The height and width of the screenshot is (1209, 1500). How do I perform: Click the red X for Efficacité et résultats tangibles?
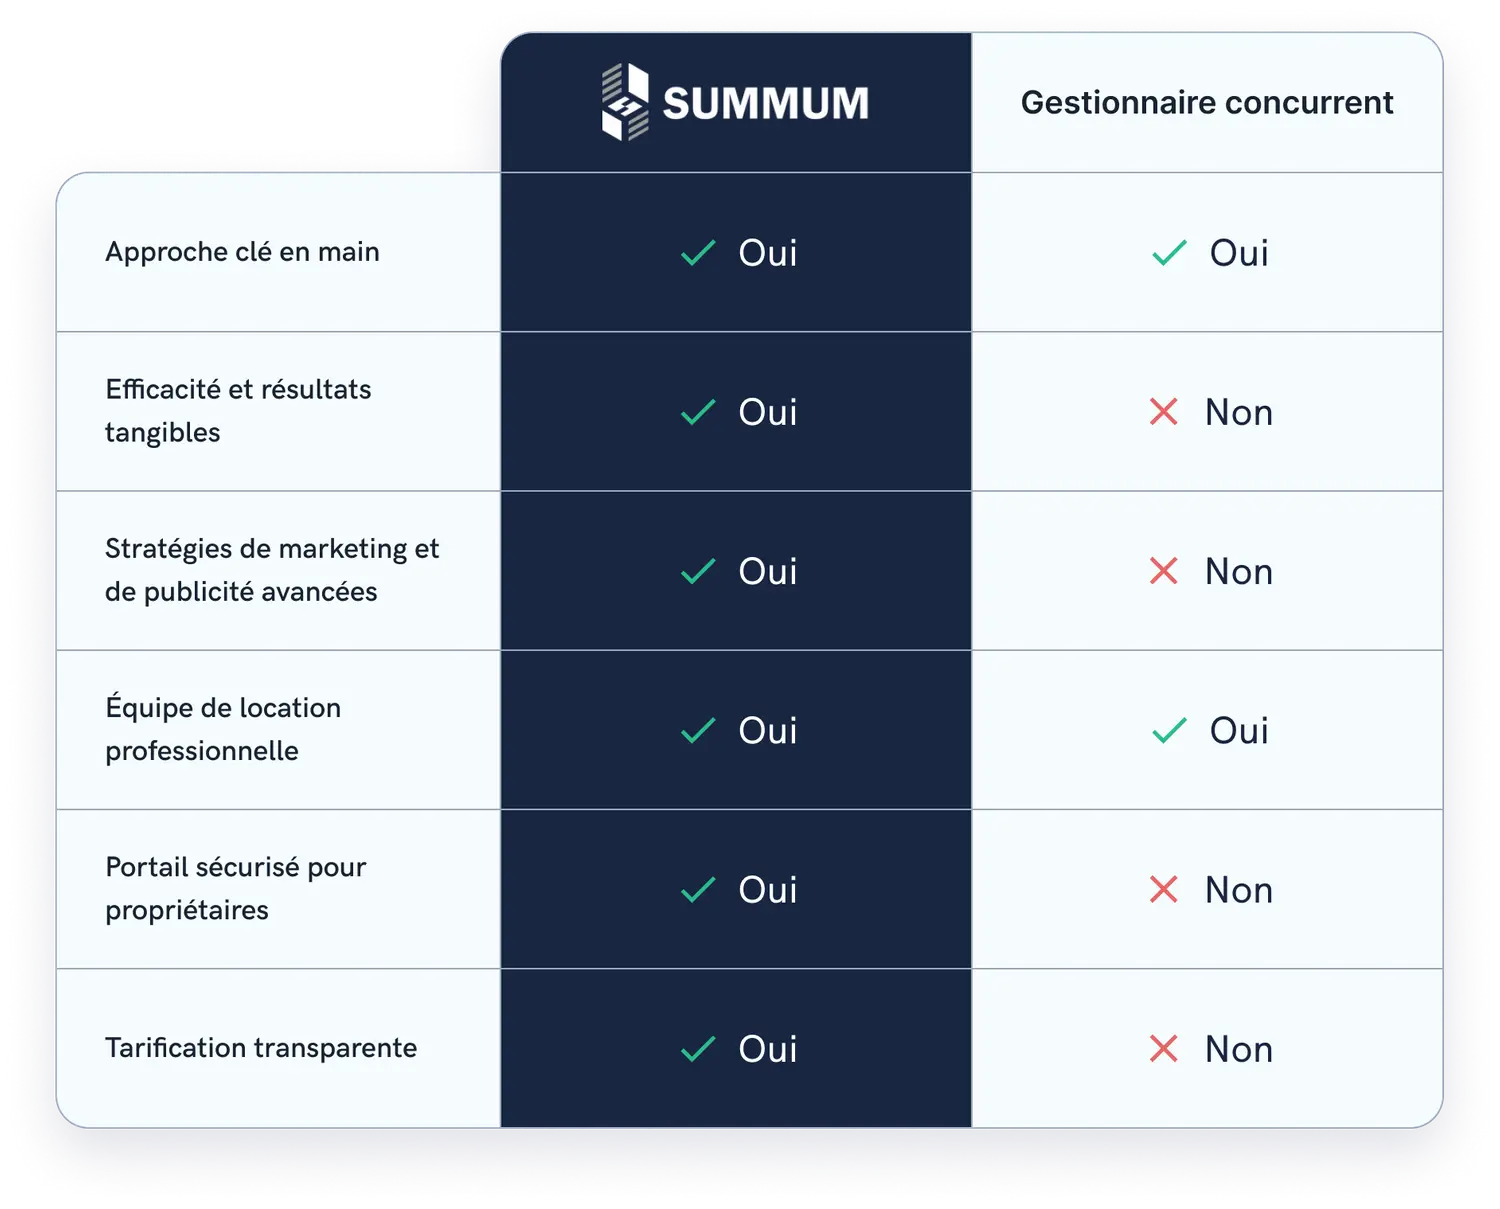click(1164, 412)
